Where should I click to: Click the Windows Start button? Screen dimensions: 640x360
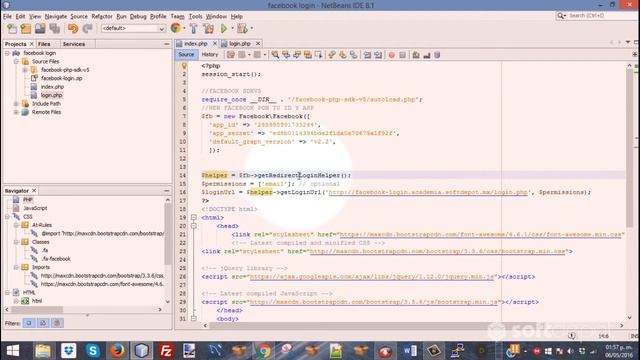(13, 351)
